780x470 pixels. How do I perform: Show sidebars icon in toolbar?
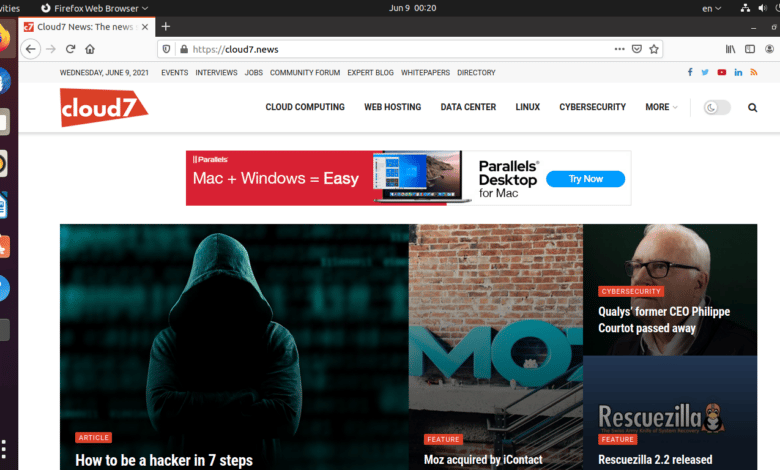tap(750, 49)
